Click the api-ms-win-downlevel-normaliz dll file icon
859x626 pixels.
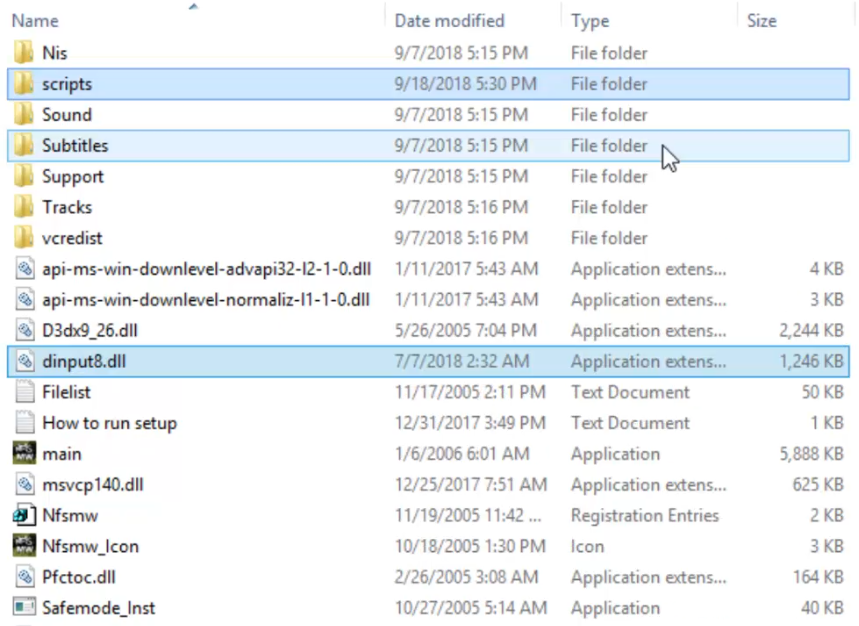[25, 300]
